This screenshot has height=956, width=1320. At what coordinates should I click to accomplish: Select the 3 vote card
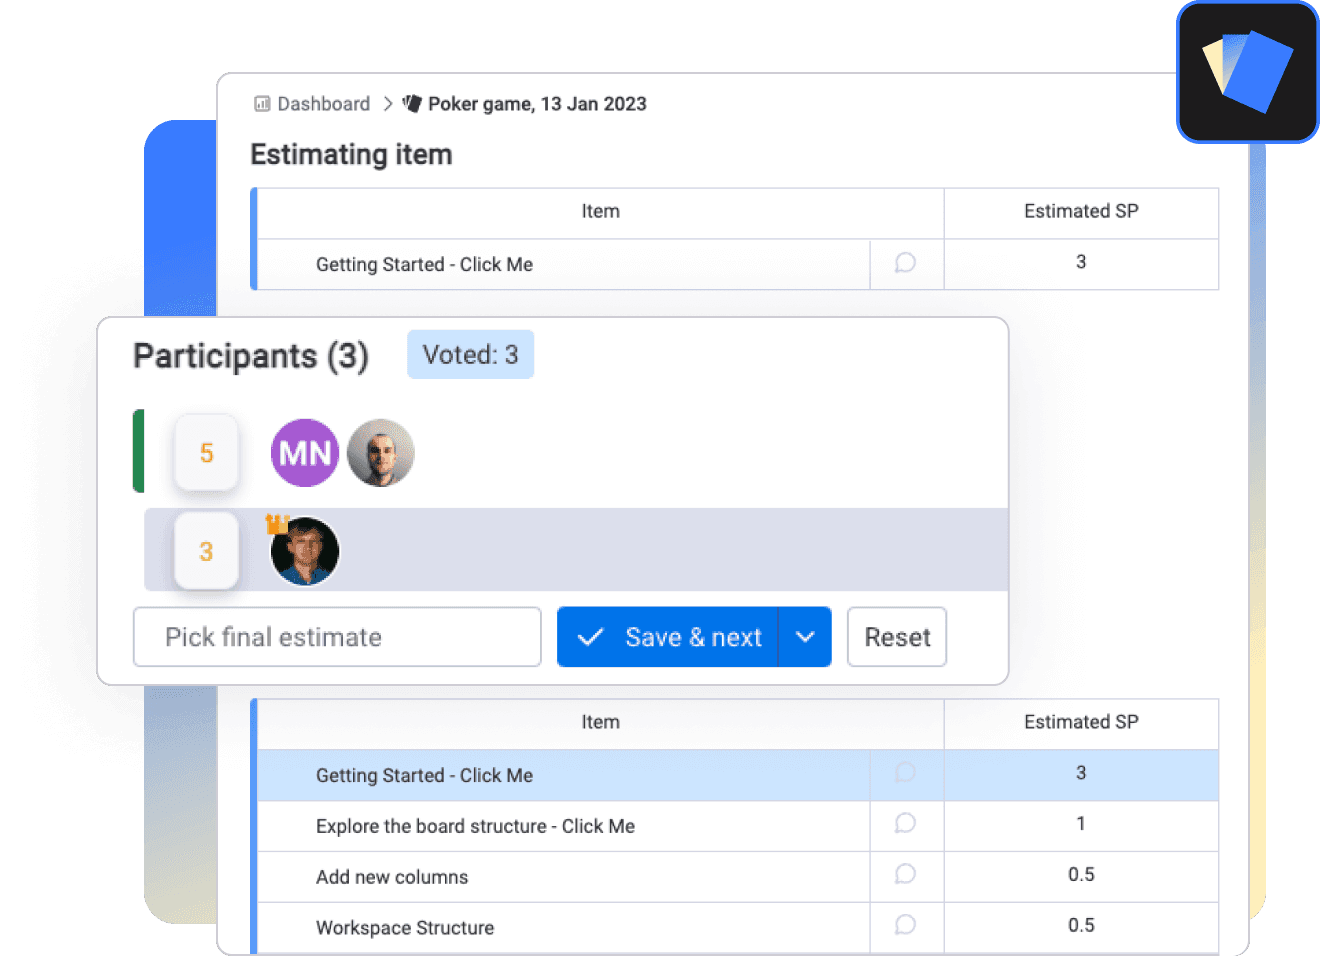[206, 551]
